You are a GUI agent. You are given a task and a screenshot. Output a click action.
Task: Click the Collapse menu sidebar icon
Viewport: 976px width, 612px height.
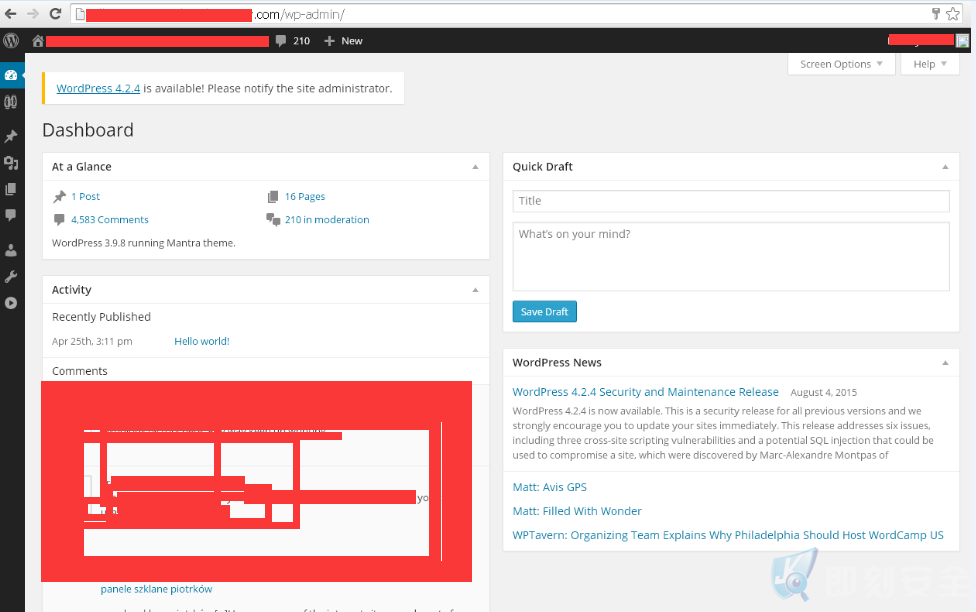pos(11,303)
